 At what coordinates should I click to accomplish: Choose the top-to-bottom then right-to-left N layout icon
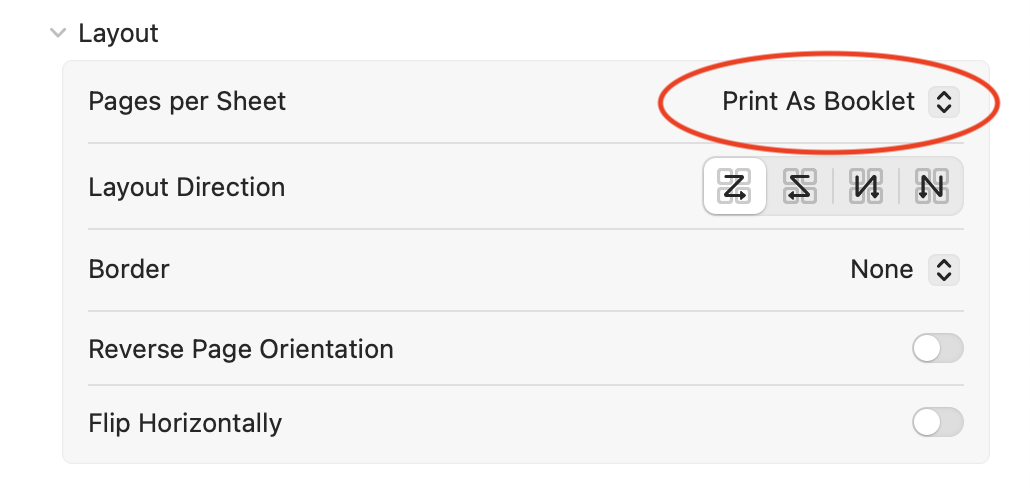tap(931, 187)
